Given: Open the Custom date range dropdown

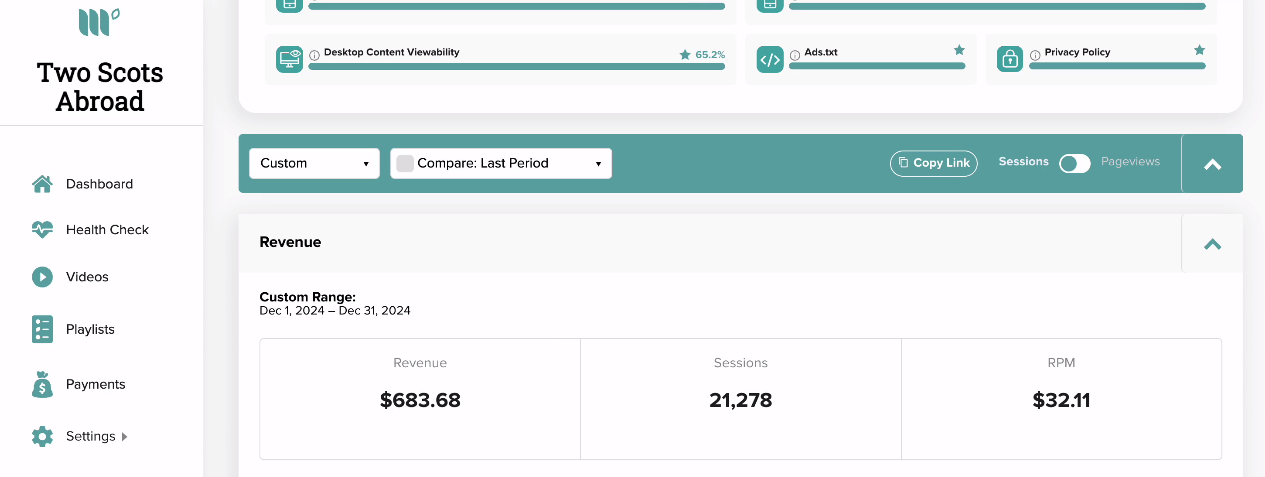Looking at the screenshot, I should pyautogui.click(x=314, y=163).
